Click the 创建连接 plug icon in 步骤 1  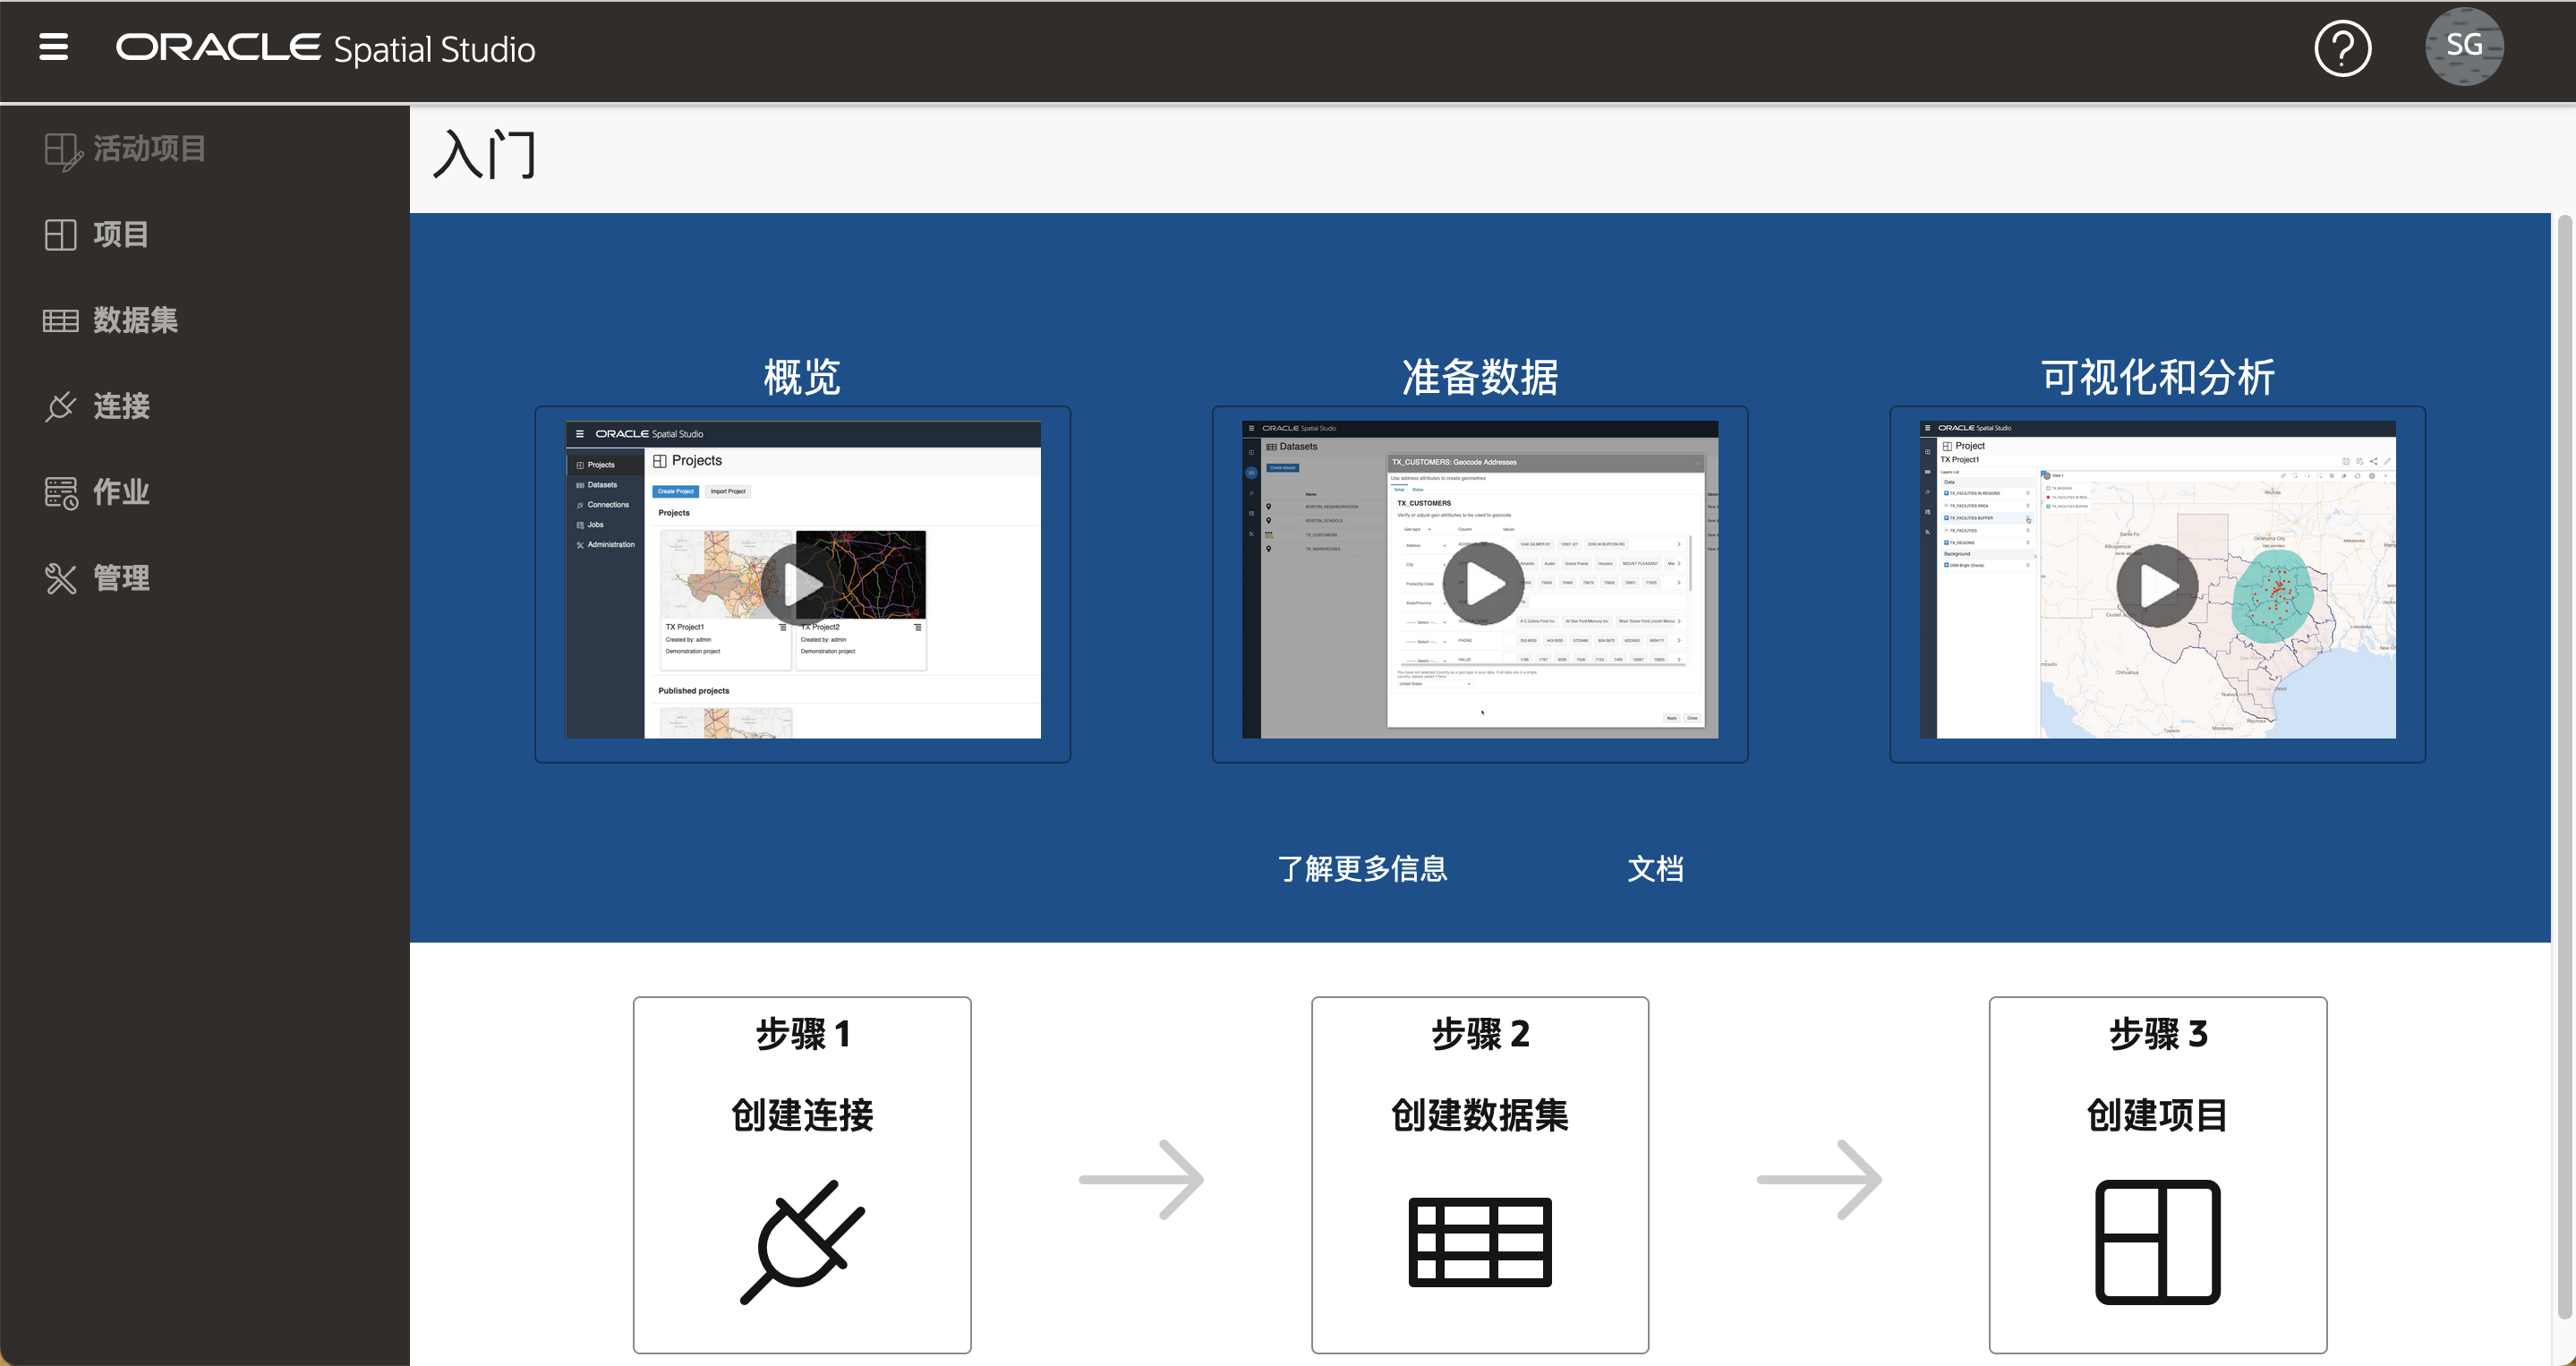pyautogui.click(x=801, y=1243)
